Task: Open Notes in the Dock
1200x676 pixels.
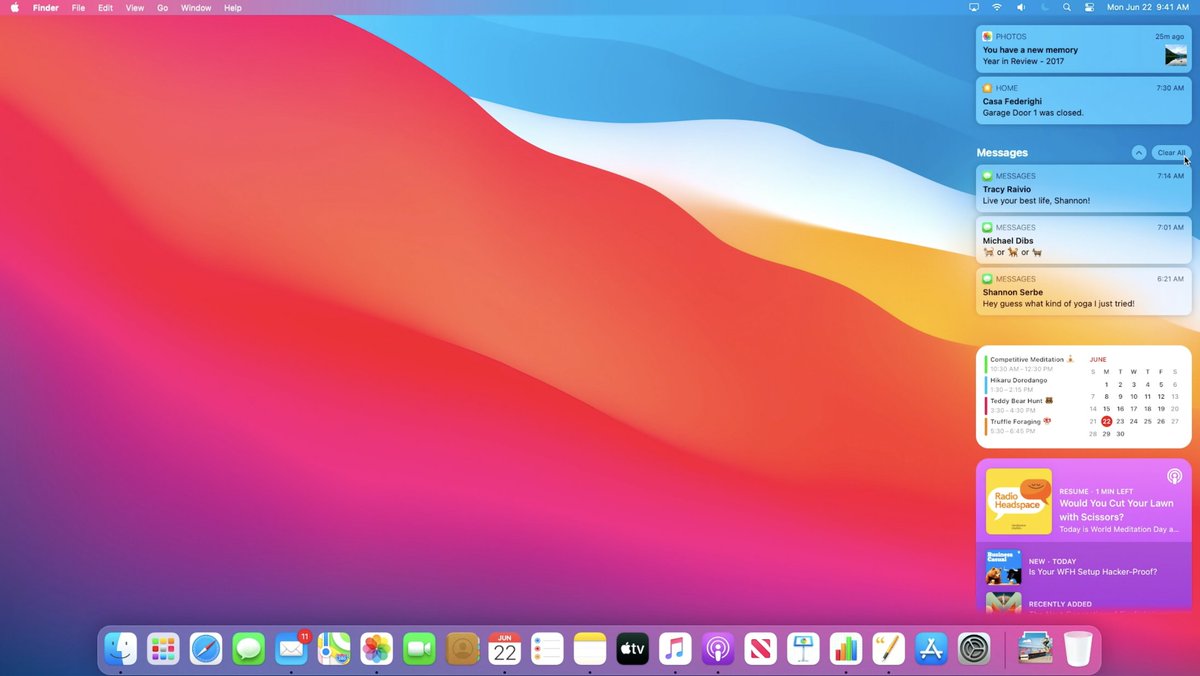Action: point(590,649)
